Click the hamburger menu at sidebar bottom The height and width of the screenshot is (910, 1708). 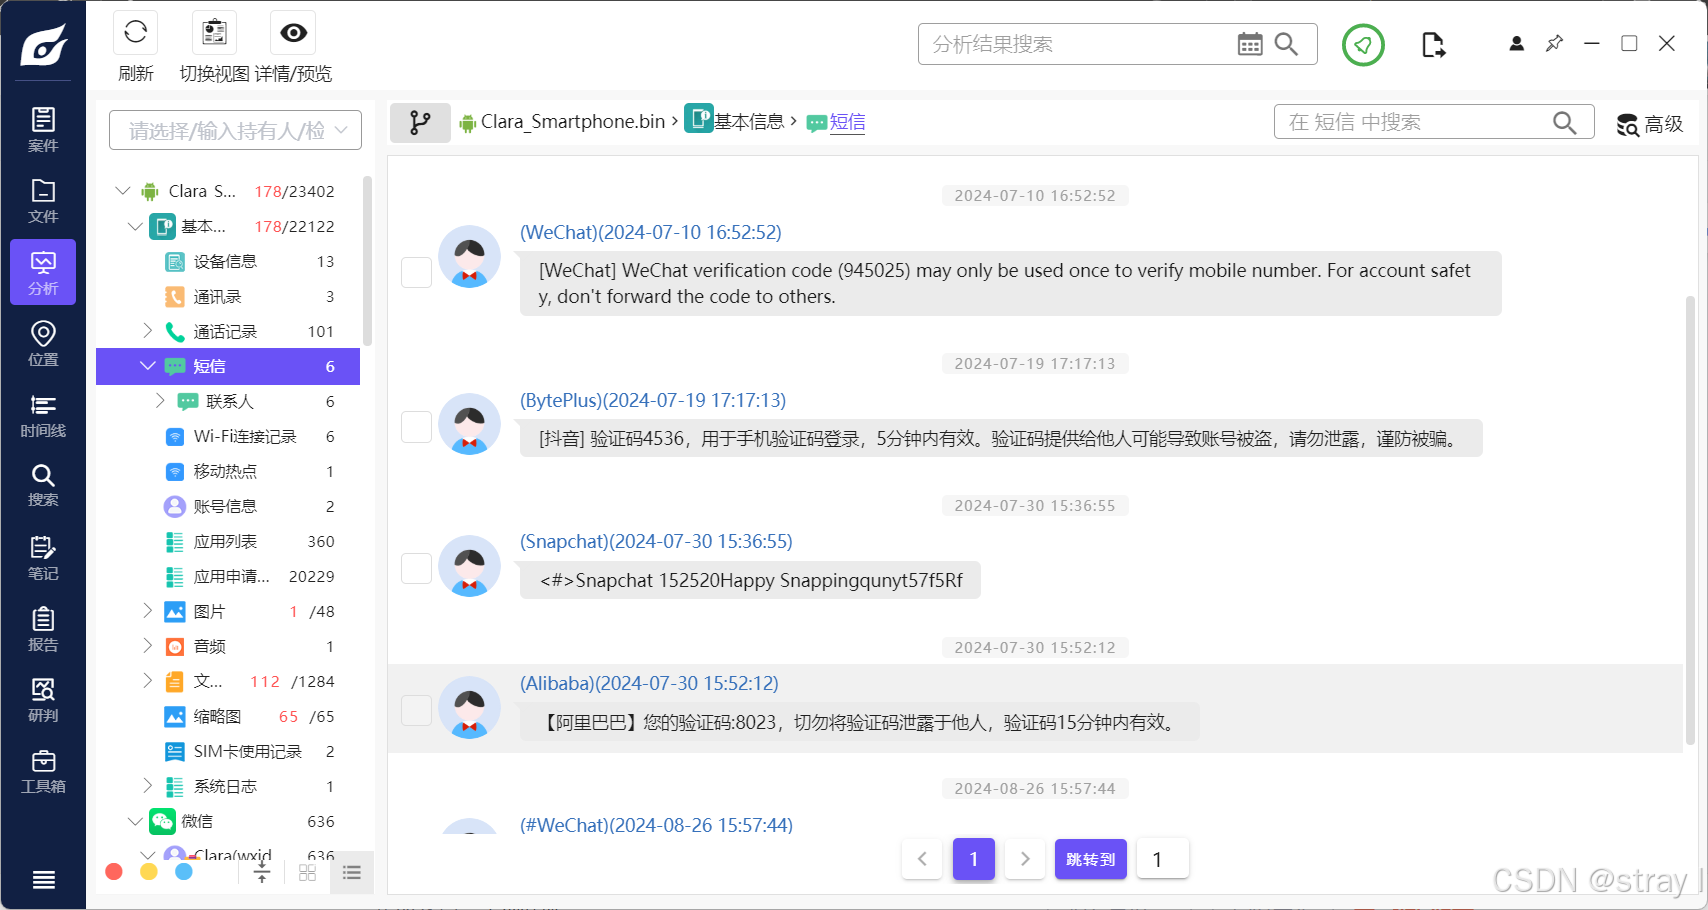pyautogui.click(x=43, y=880)
